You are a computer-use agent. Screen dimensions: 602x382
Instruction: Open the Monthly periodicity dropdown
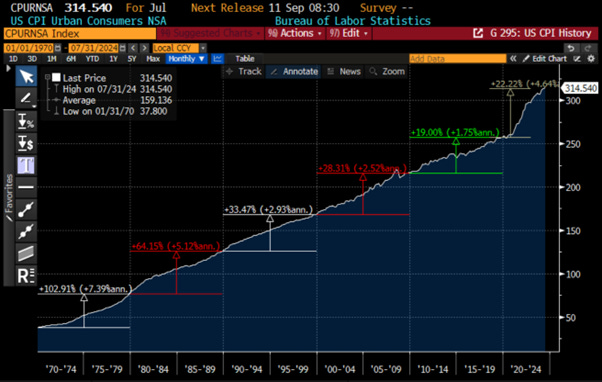tap(186, 59)
